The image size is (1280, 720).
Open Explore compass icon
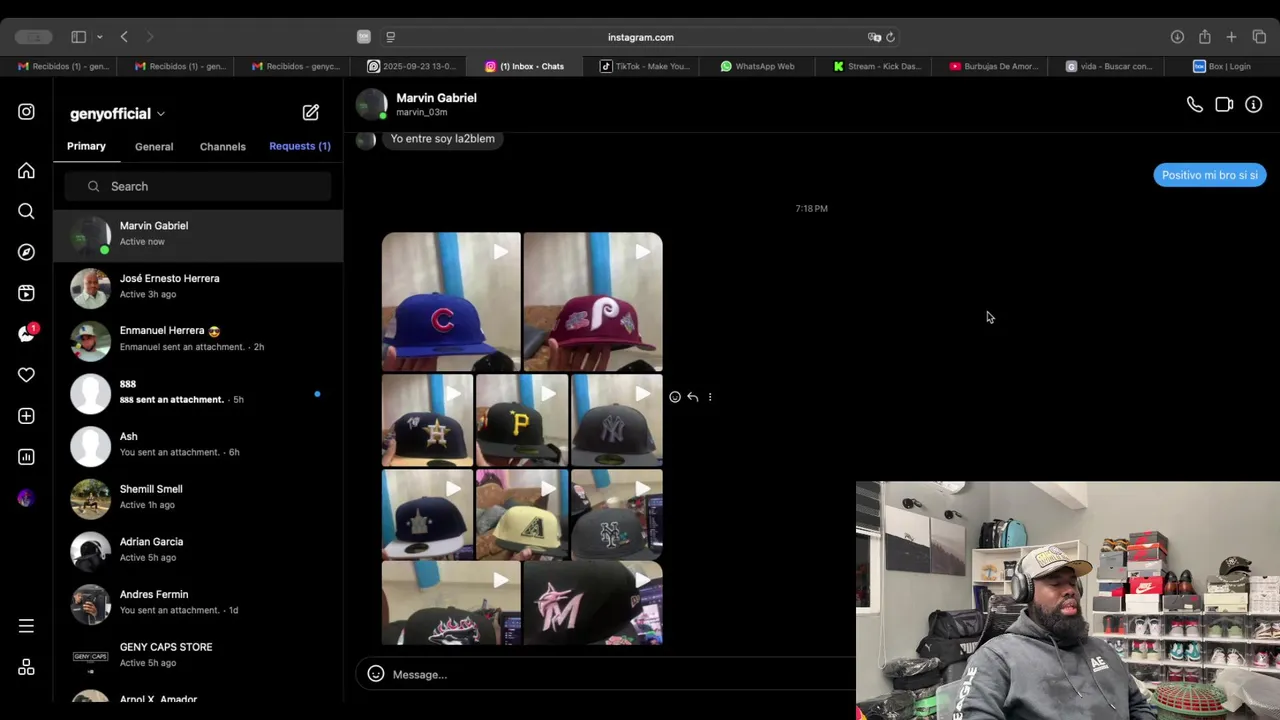[26, 252]
